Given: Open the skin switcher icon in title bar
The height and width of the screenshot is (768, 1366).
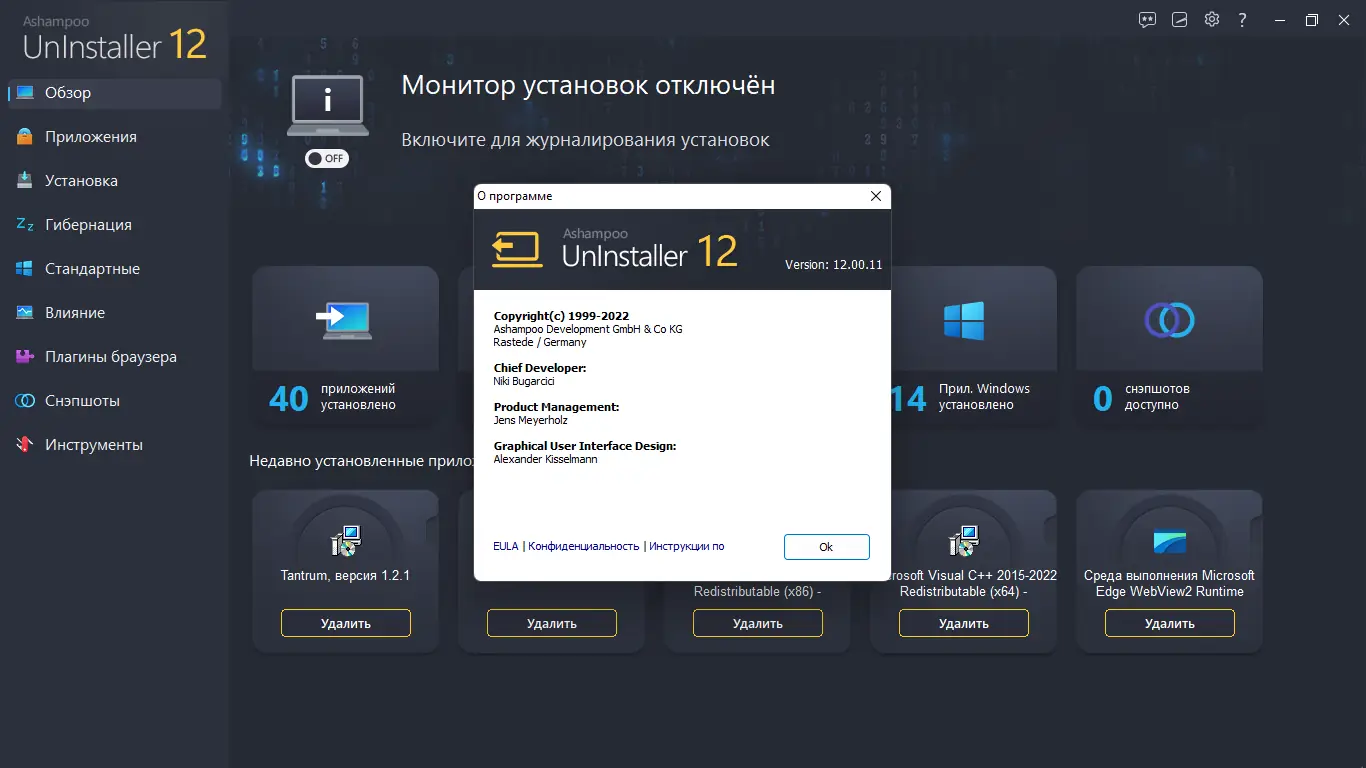Looking at the screenshot, I should (x=1180, y=19).
